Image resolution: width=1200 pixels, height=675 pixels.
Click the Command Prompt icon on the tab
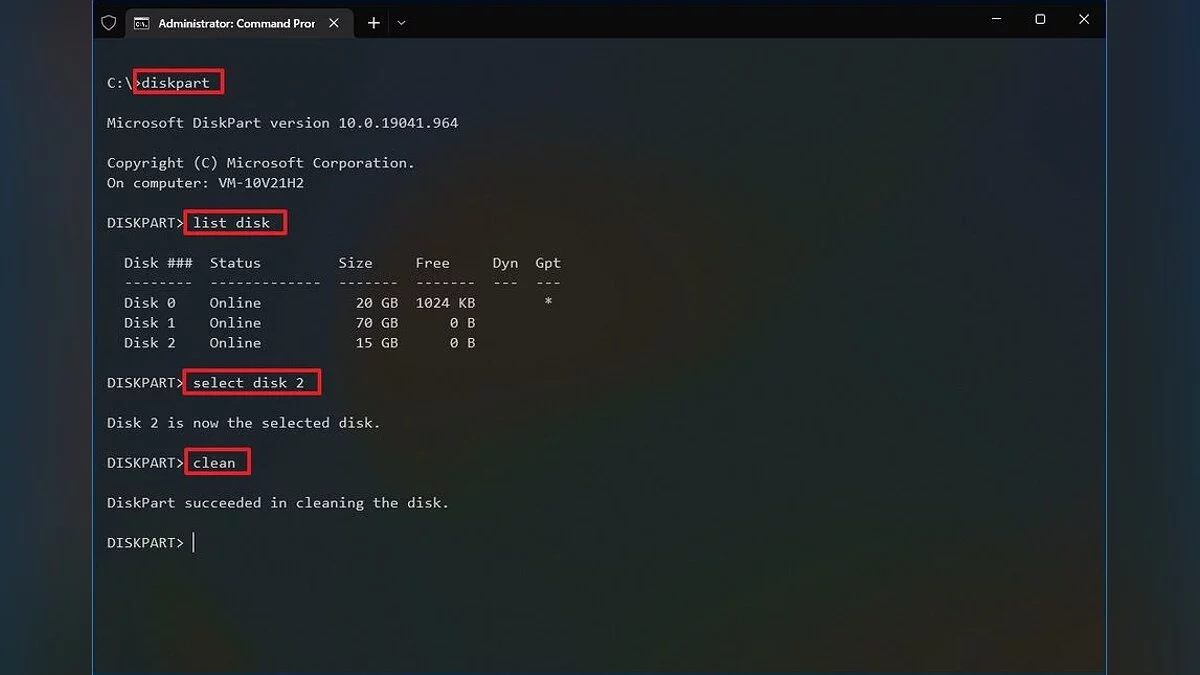coord(142,23)
